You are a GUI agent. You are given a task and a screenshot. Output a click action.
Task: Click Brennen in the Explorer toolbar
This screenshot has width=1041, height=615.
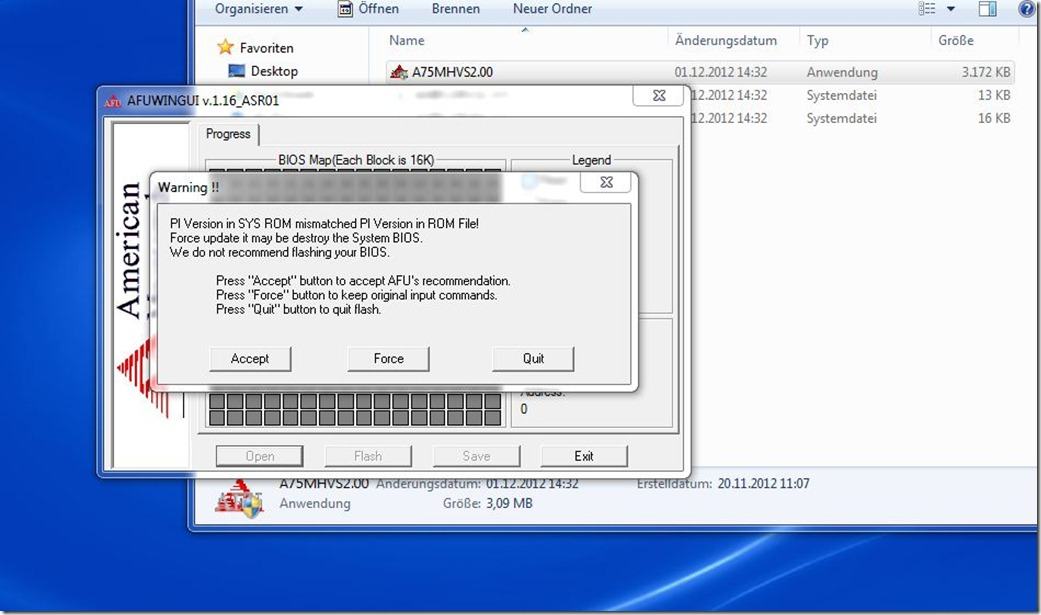[455, 9]
